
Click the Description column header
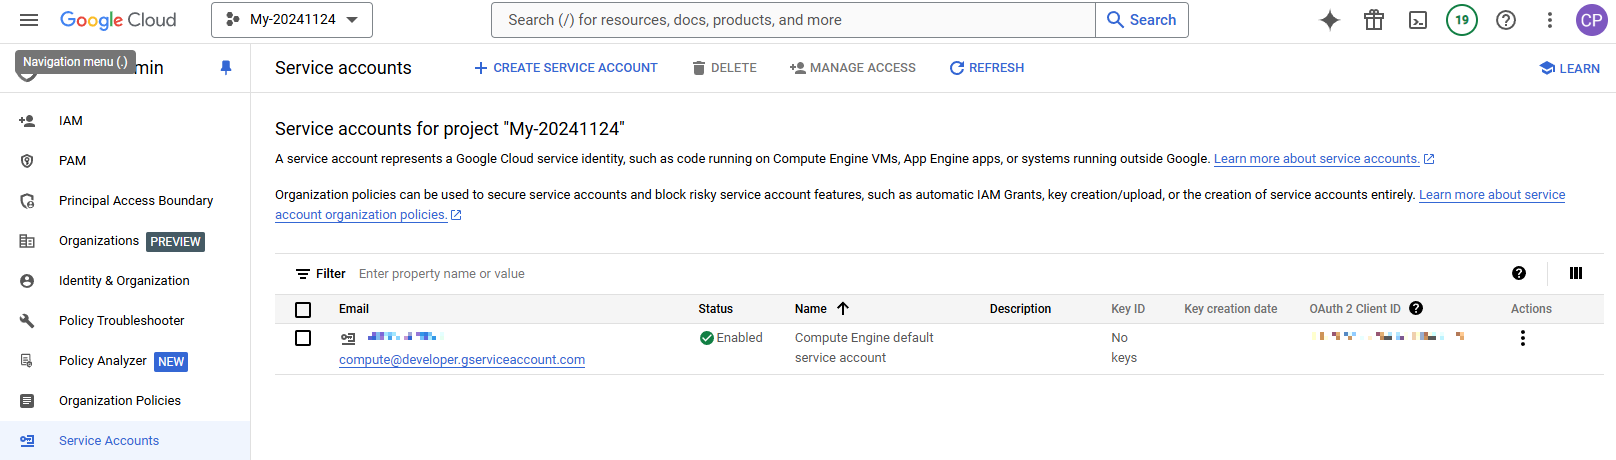tap(1020, 309)
